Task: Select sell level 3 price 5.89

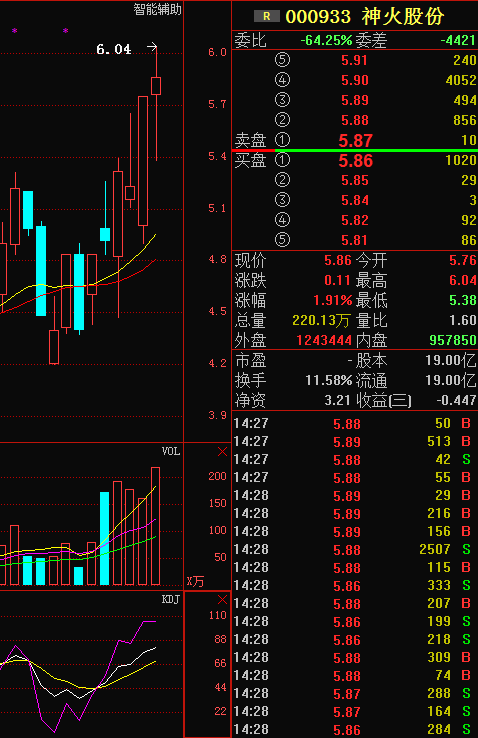Action: pyautogui.click(x=354, y=100)
